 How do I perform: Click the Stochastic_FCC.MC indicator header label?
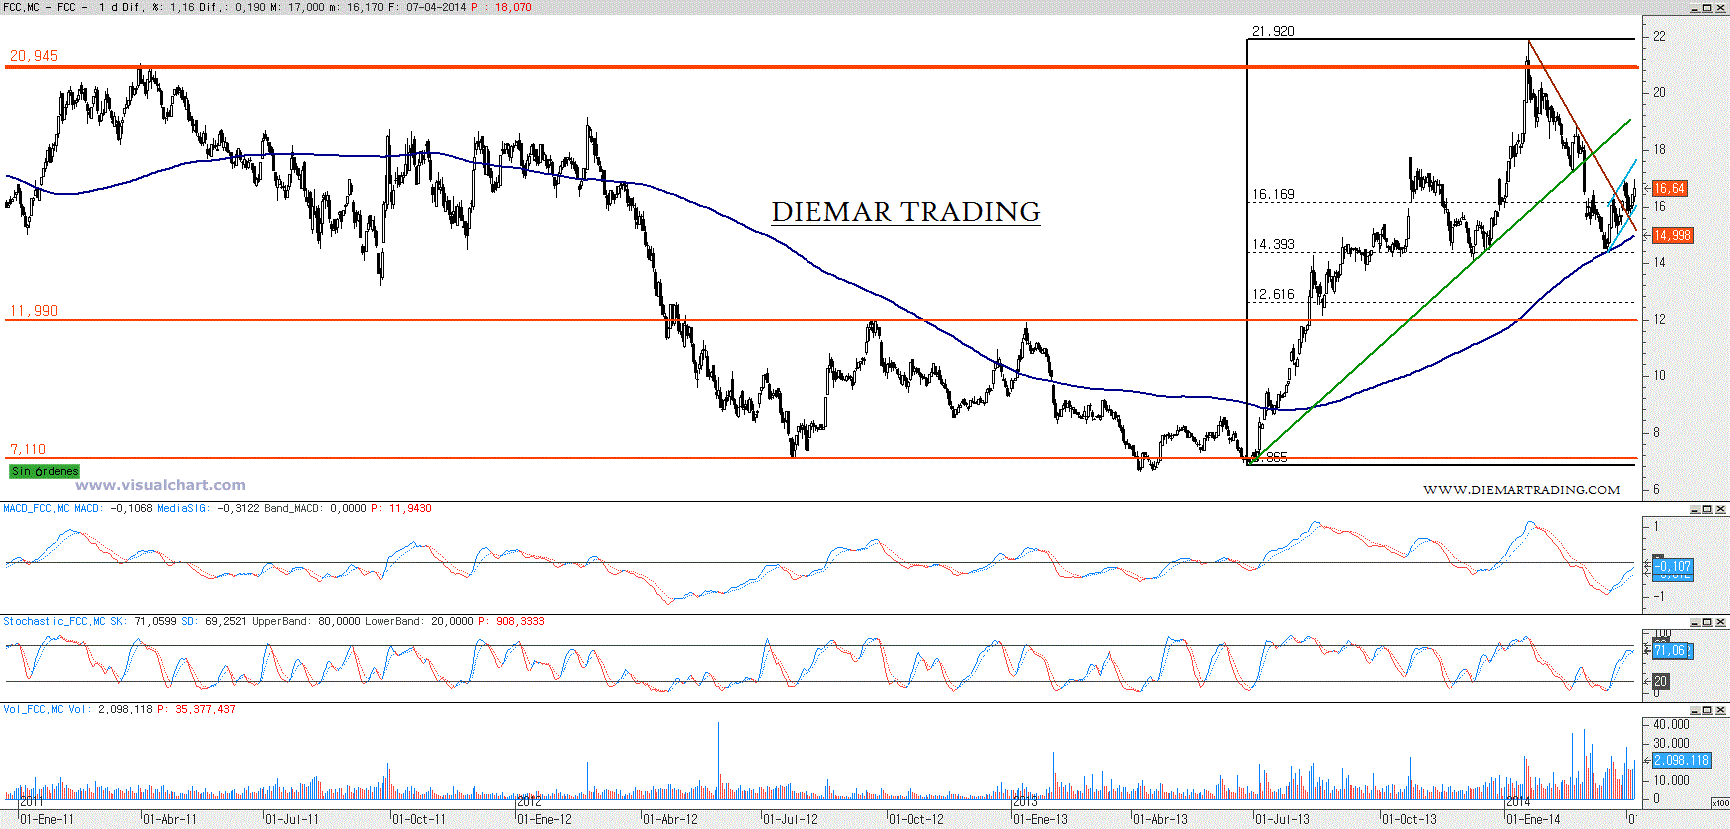point(54,621)
